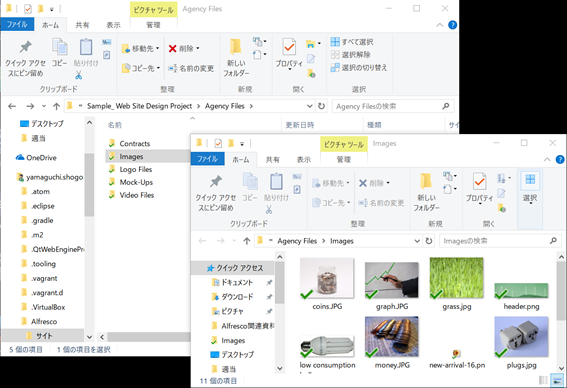Select Downloads (ダウンロード) in Images nav pane

[237, 297]
